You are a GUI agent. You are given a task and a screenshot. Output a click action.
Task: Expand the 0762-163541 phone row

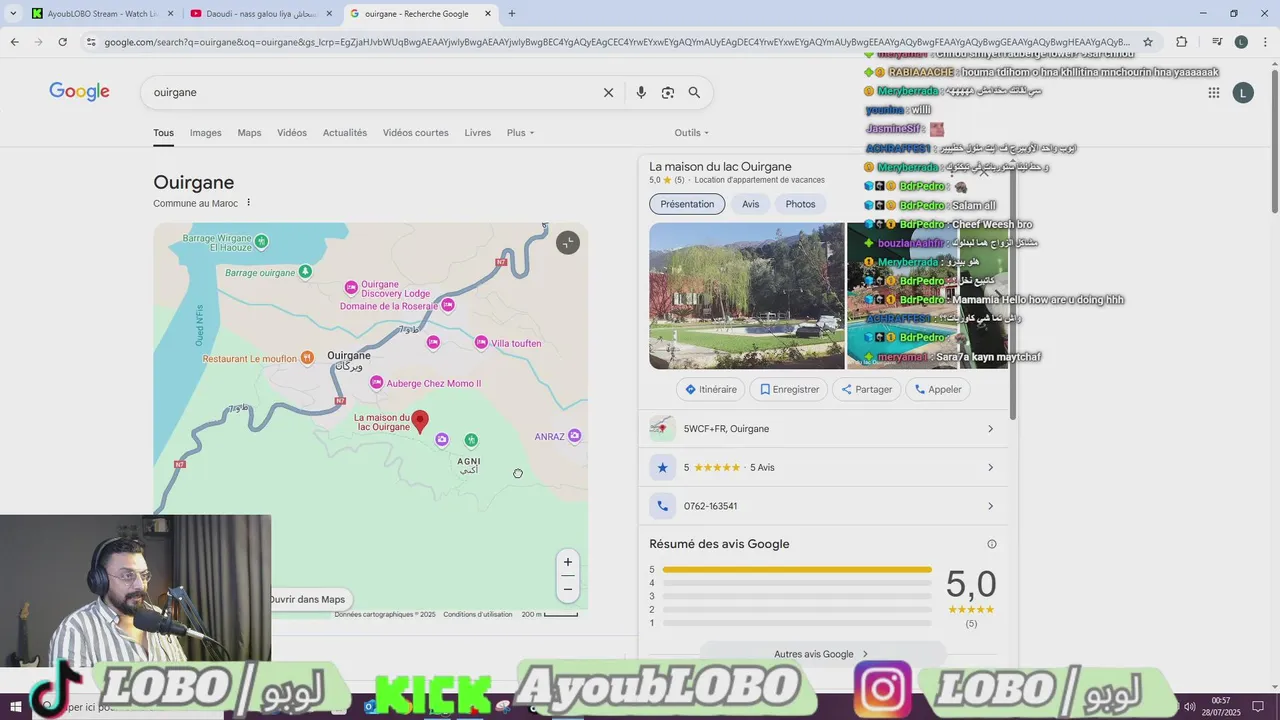823,506
